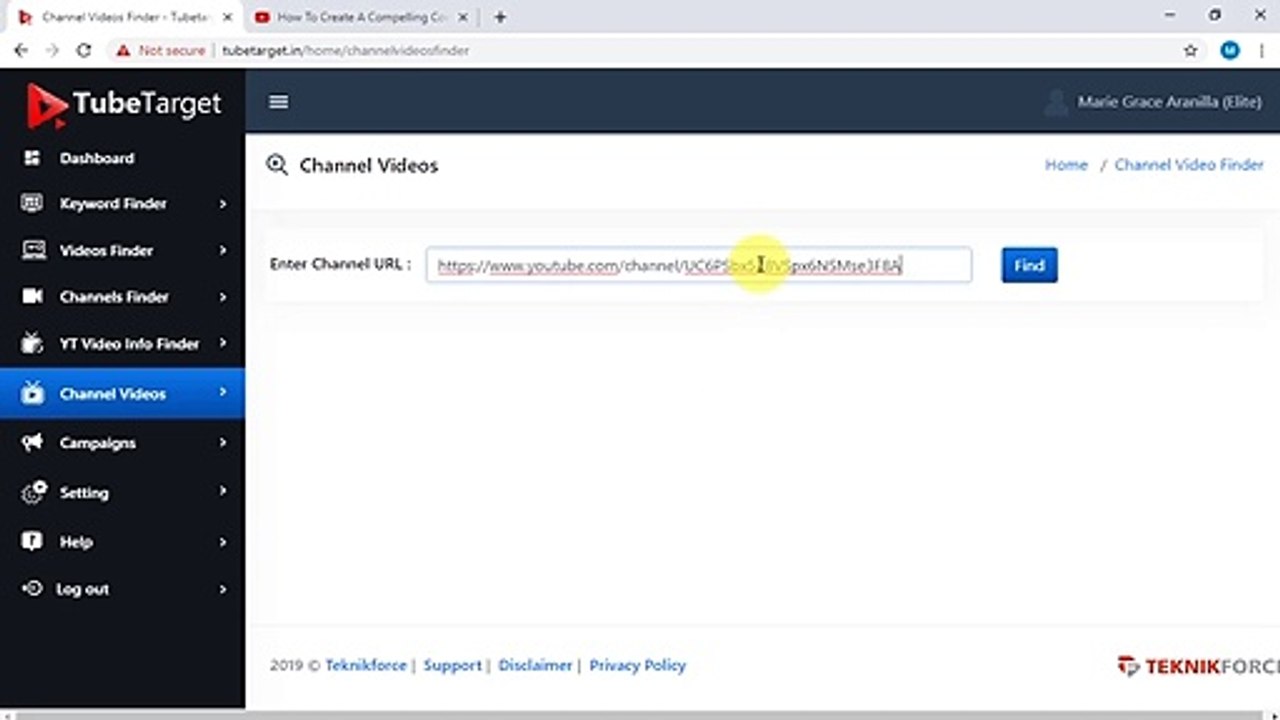Click the horizontal scrollbar at bottom

pos(640,715)
